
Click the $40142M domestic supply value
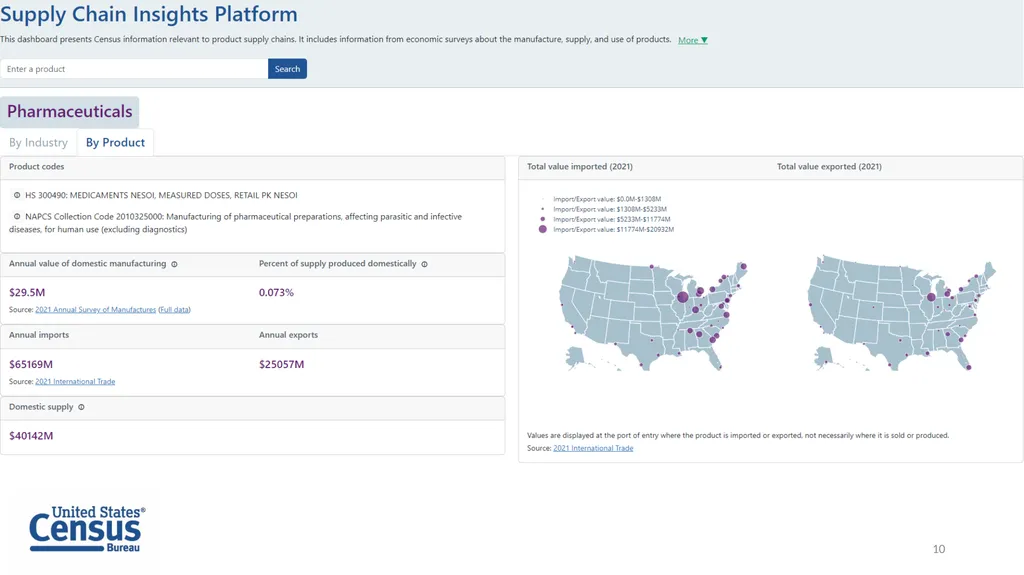[31, 436]
